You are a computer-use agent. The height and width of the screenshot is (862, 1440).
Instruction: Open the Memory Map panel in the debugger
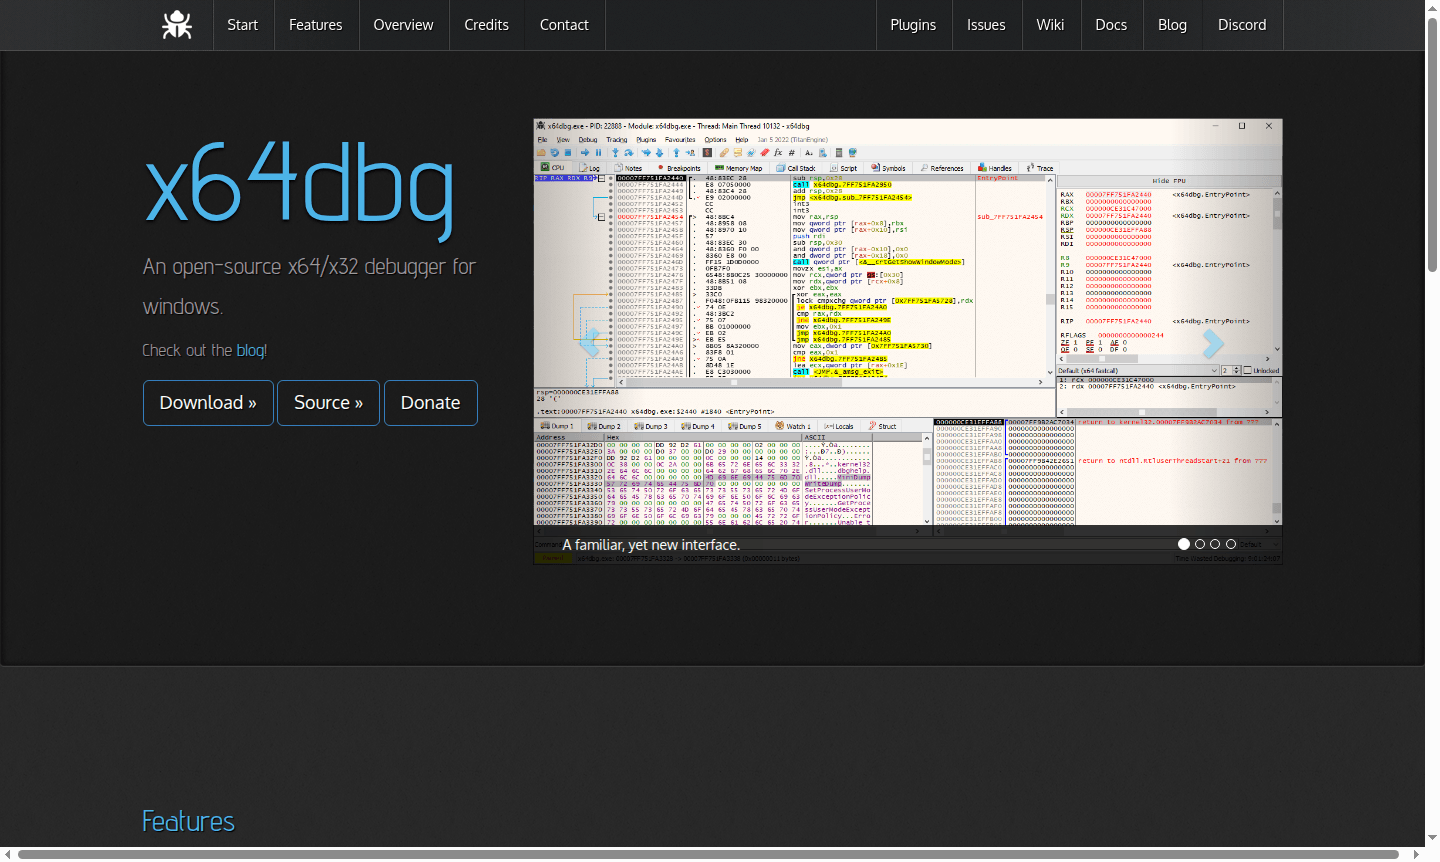tap(742, 168)
